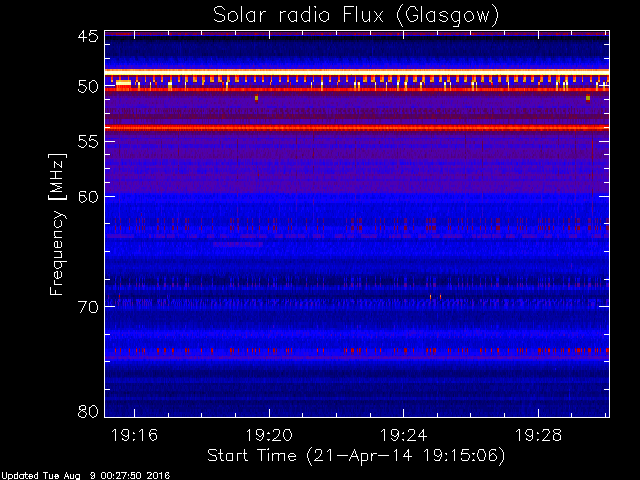Click the "Frequency [MHz]" axis label
This screenshot has width=640, height=480.
click(x=57, y=224)
